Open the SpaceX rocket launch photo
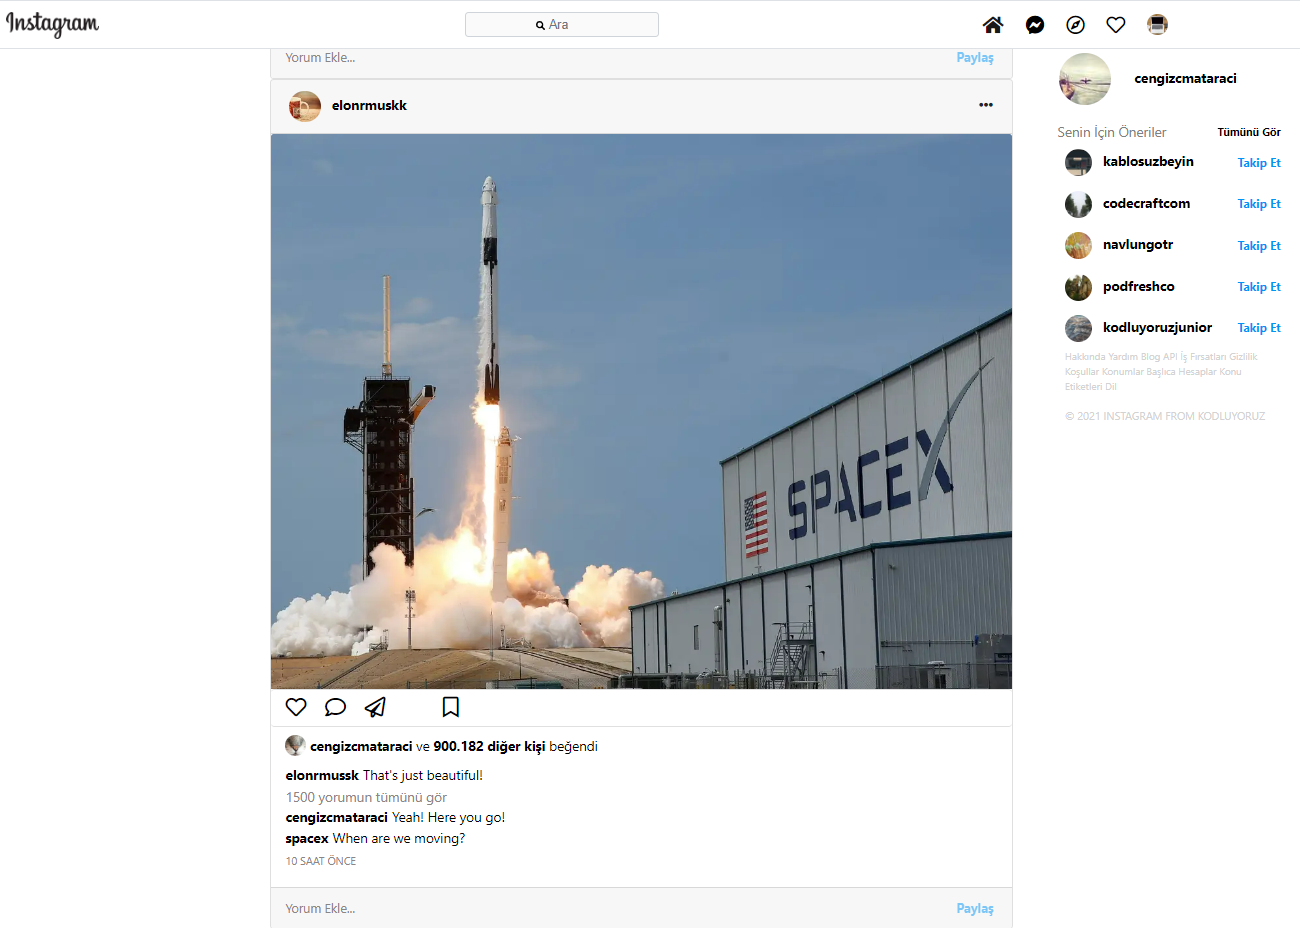Image resolution: width=1300 pixels, height=928 pixels. 641,411
